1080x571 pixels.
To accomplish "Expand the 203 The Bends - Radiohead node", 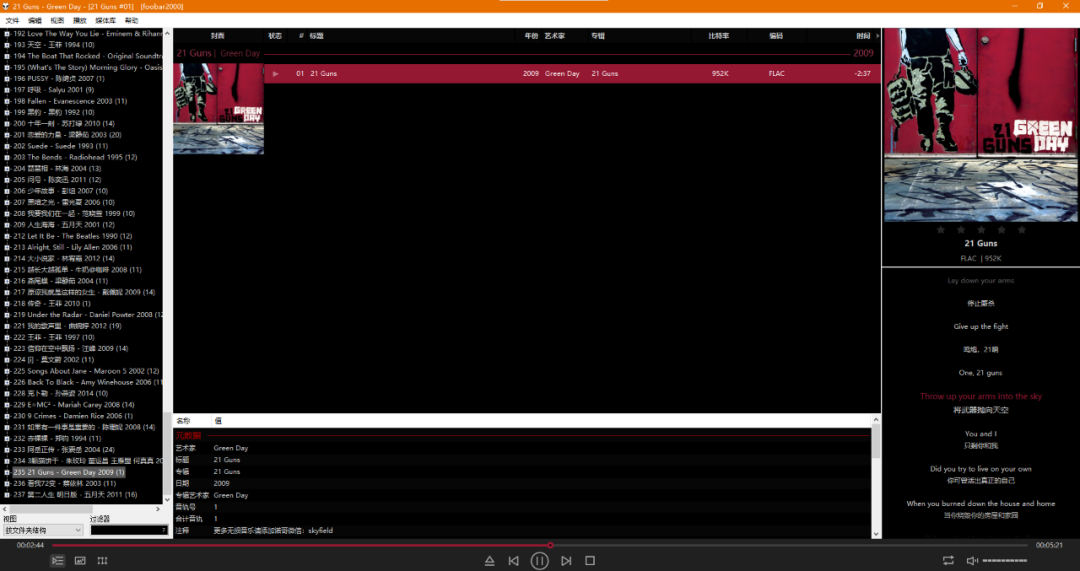I will [x=7, y=158].
